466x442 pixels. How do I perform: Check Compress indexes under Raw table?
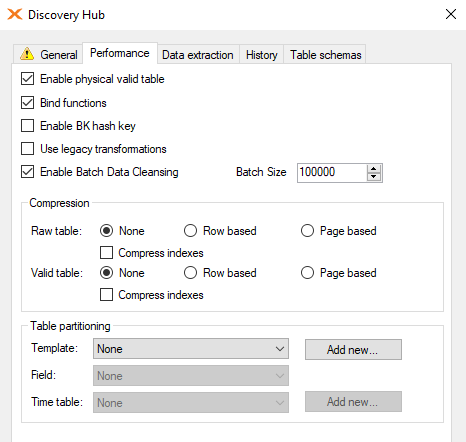pos(106,253)
